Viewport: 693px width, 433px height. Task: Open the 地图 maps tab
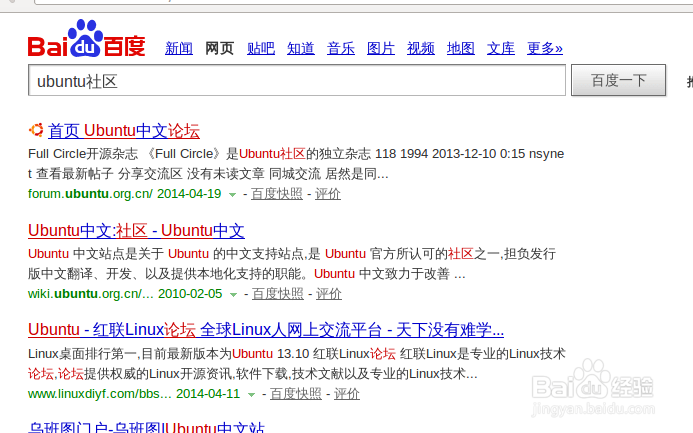461,48
